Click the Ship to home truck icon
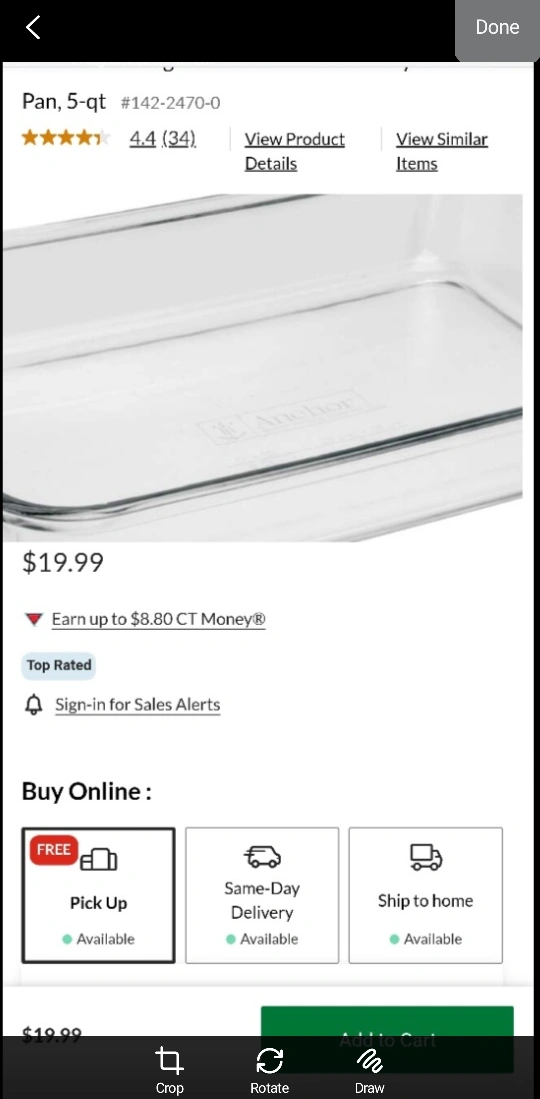The width and height of the screenshot is (540, 1099). coord(426,856)
